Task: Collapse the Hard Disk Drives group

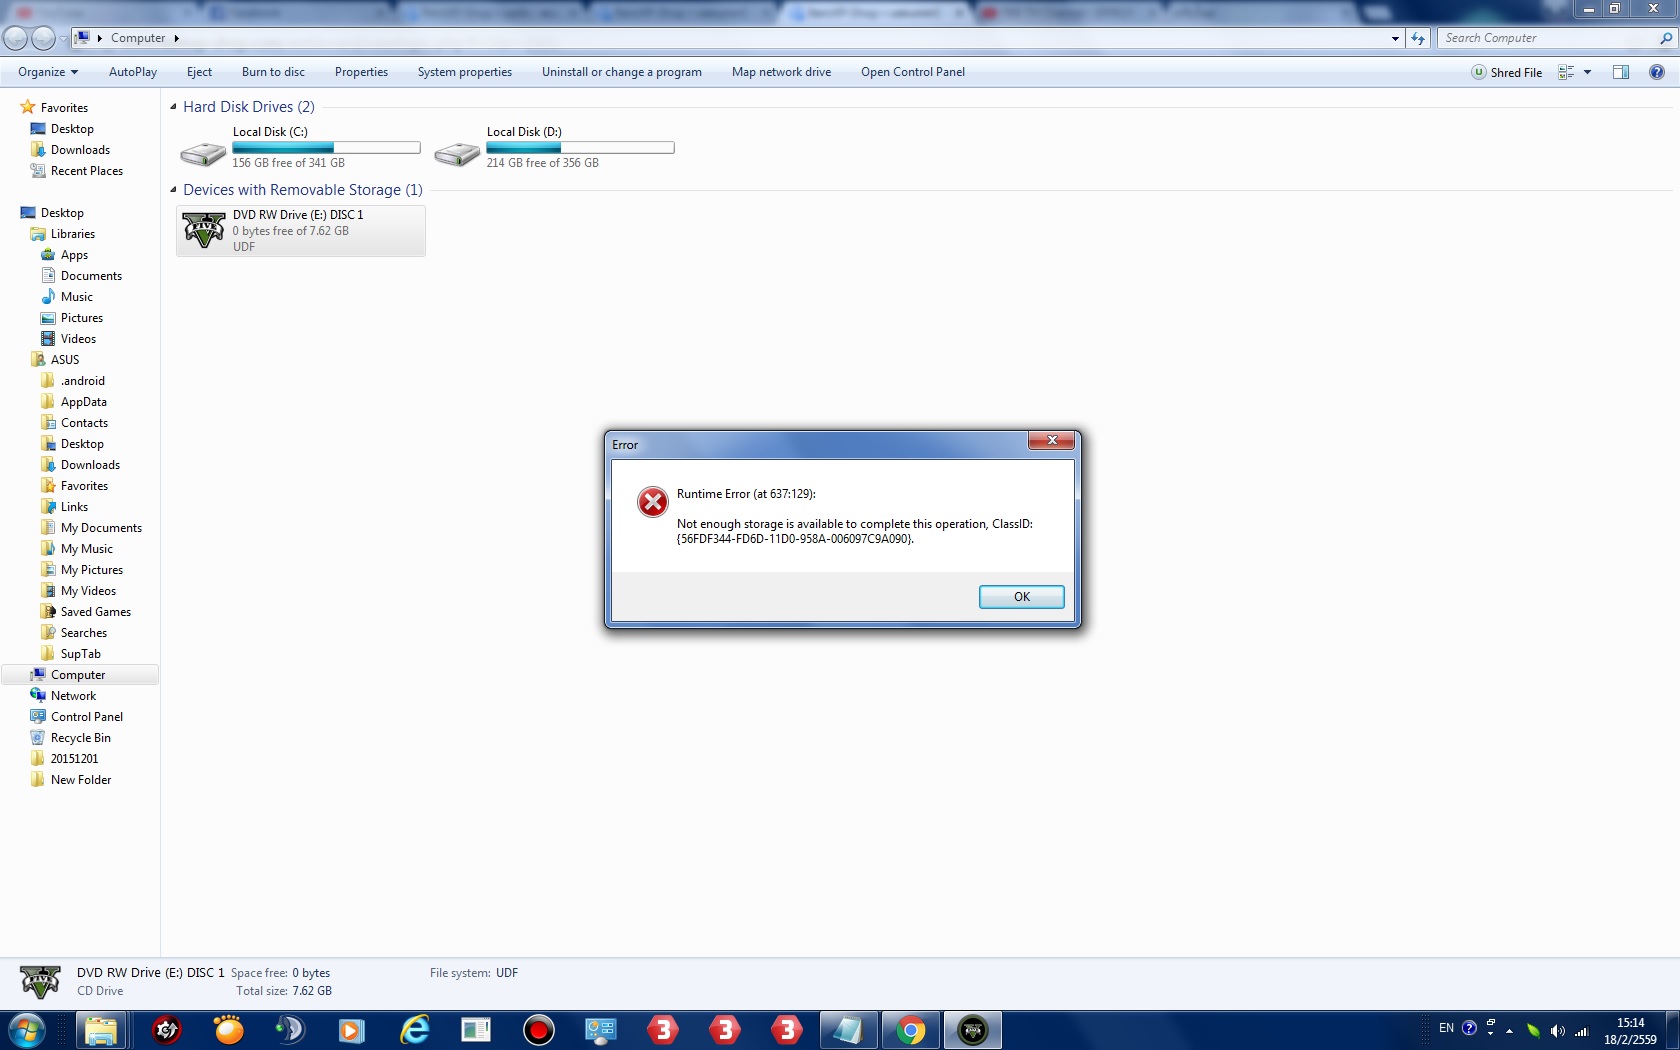Action: point(173,107)
